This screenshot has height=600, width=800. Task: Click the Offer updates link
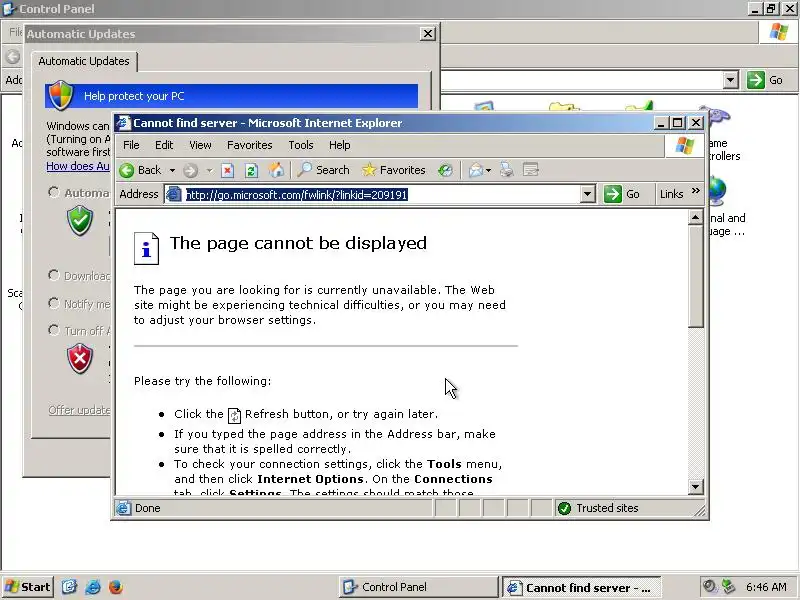[x=79, y=410]
